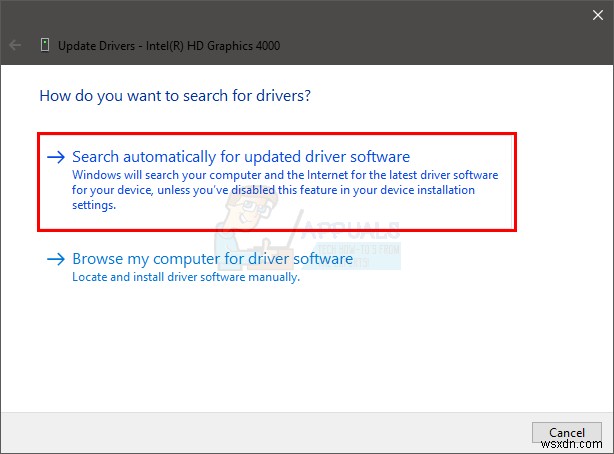The width and height of the screenshot is (614, 454).
Task: Close the Update Drivers dialog
Action: tap(598, 15)
